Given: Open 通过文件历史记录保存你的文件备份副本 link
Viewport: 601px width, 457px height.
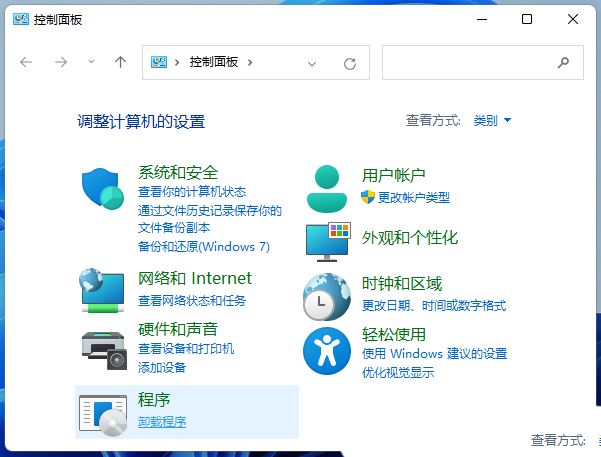Looking at the screenshot, I should (210, 219).
